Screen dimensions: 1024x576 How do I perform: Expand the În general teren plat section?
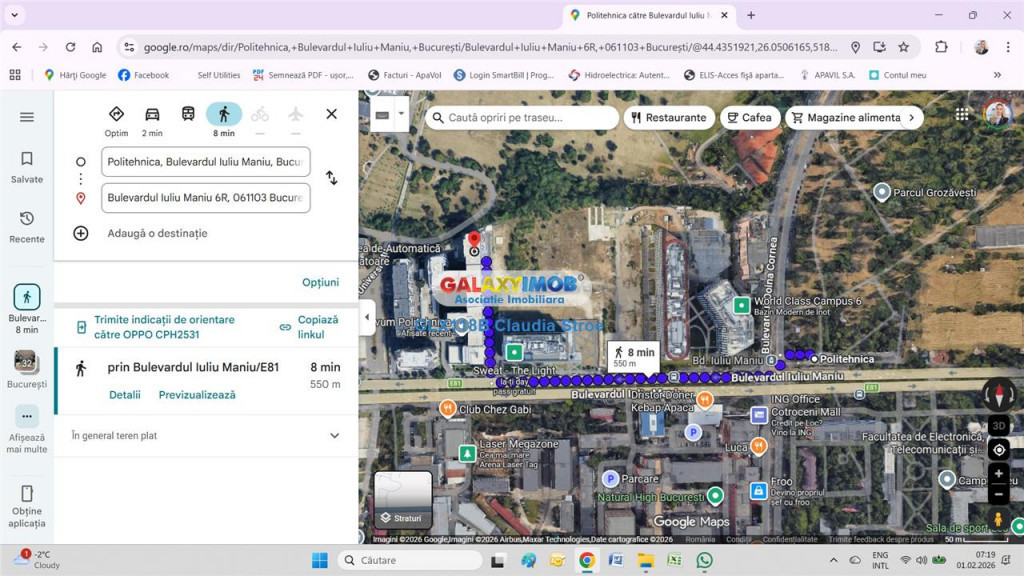[334, 436]
